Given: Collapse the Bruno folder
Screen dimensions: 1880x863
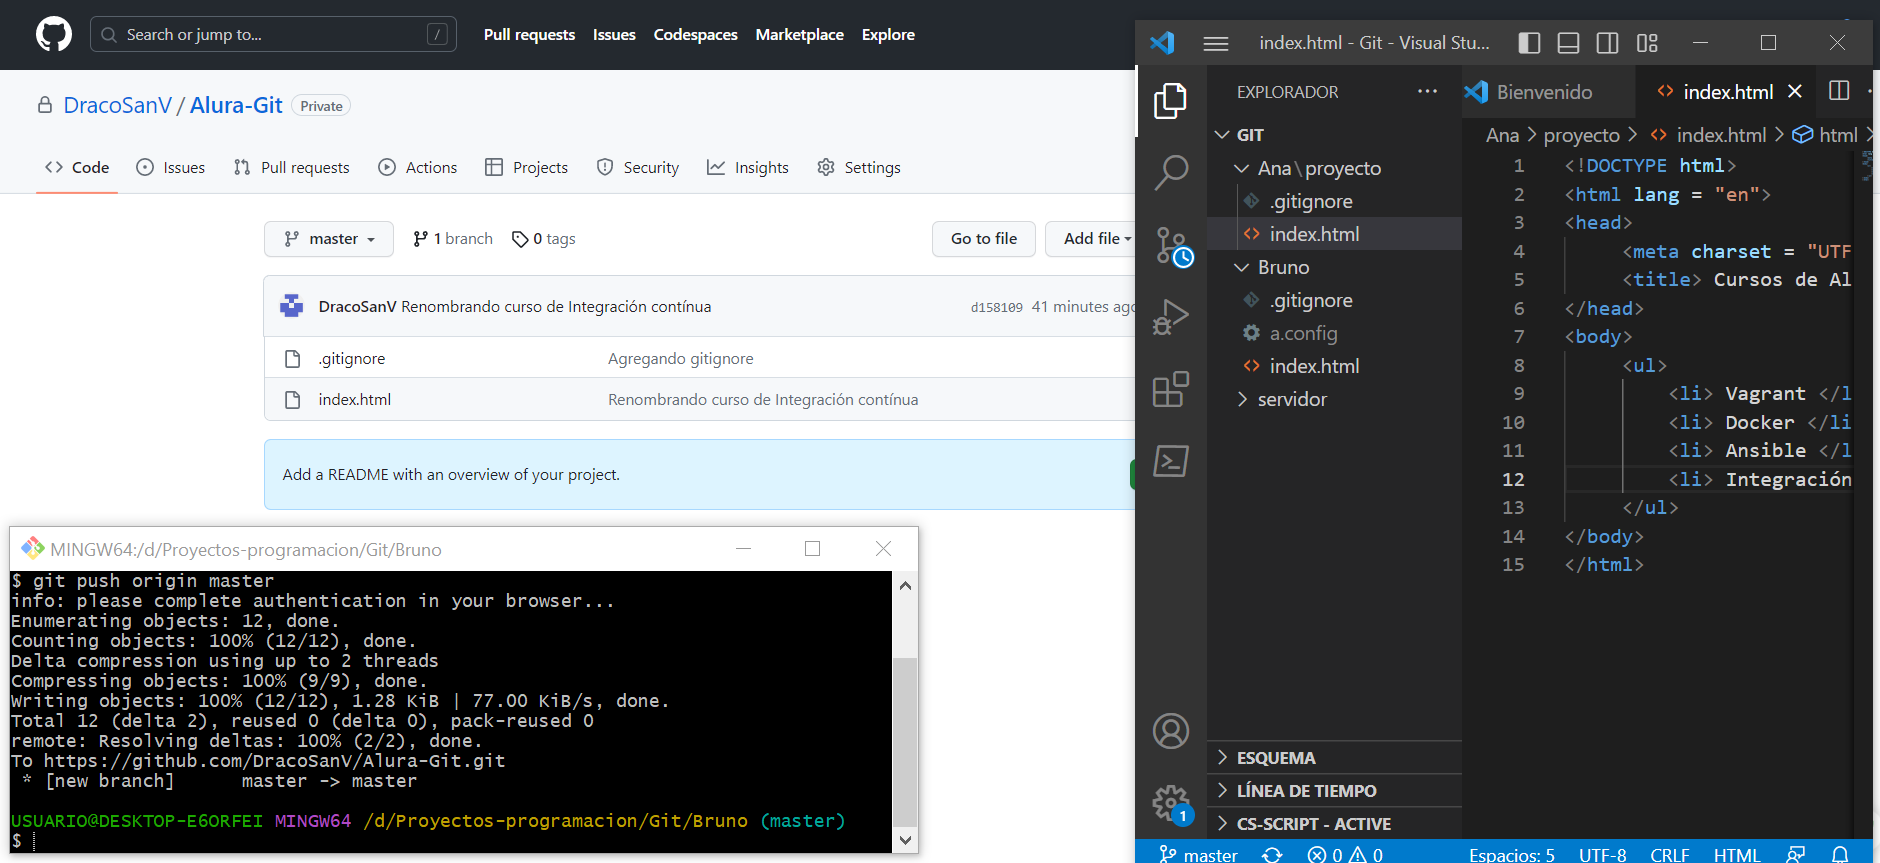Looking at the screenshot, I should (x=1334, y=267).
